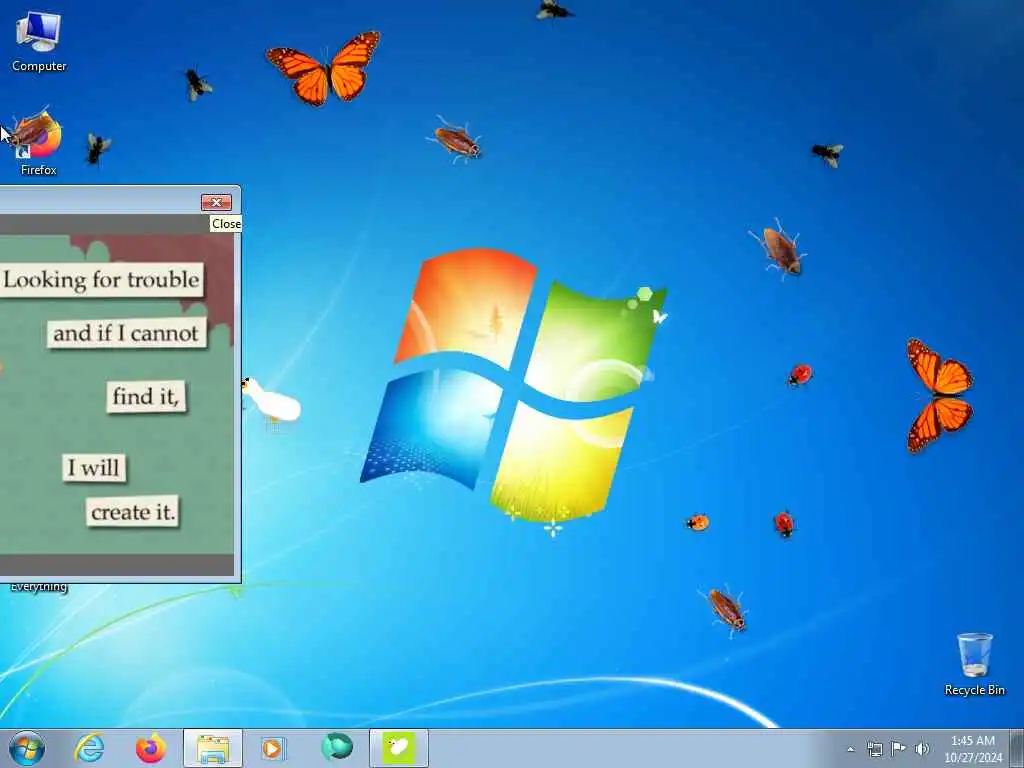1024x768 pixels.
Task: Click the "find it," note
Action: (x=146, y=396)
